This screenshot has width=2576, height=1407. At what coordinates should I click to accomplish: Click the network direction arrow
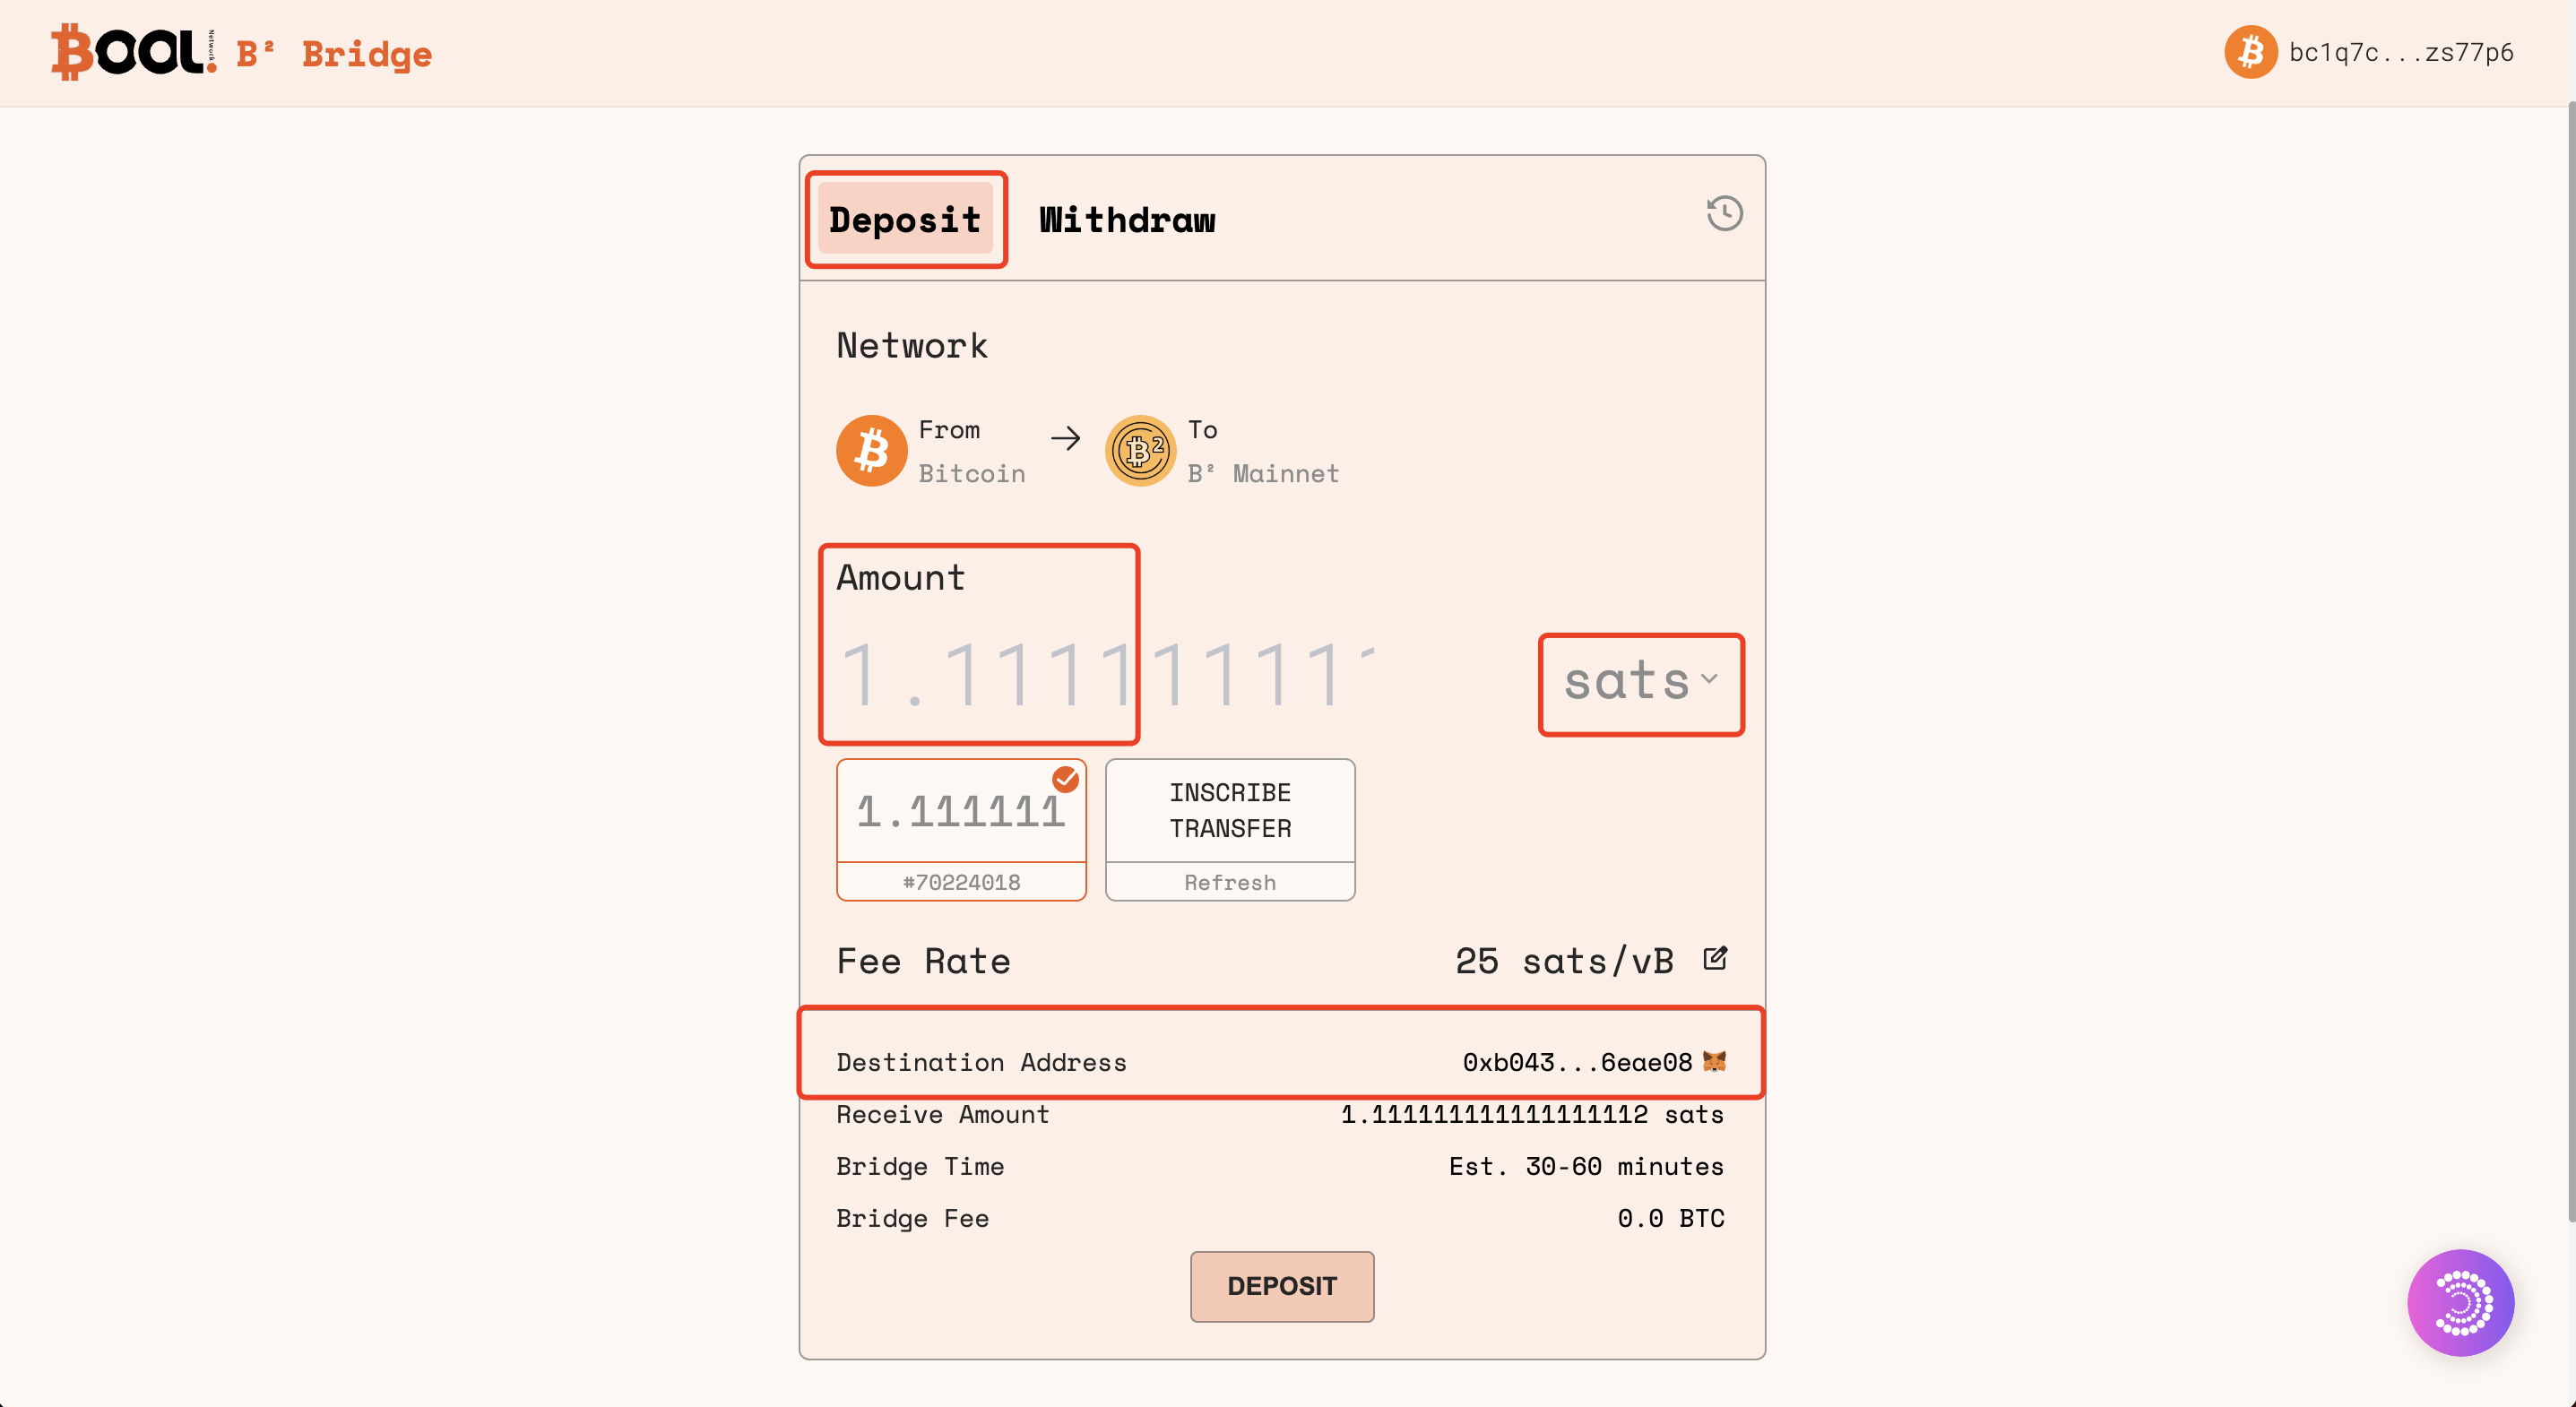pyautogui.click(x=1066, y=438)
